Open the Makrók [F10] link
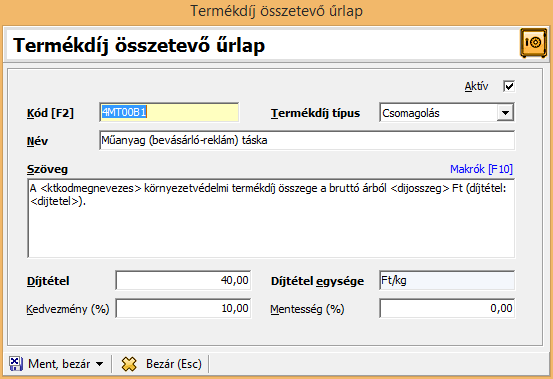Viewport: 553px width, 379px height. click(x=481, y=169)
